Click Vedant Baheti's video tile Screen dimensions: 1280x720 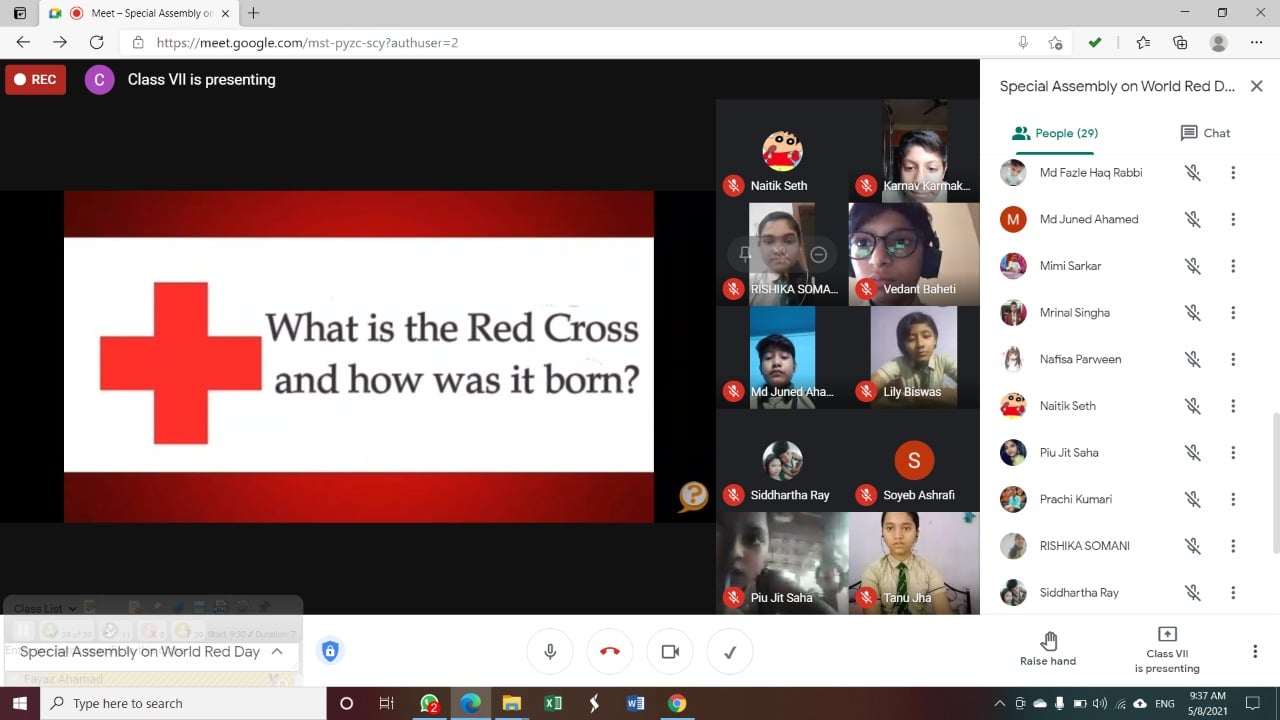[913, 253]
